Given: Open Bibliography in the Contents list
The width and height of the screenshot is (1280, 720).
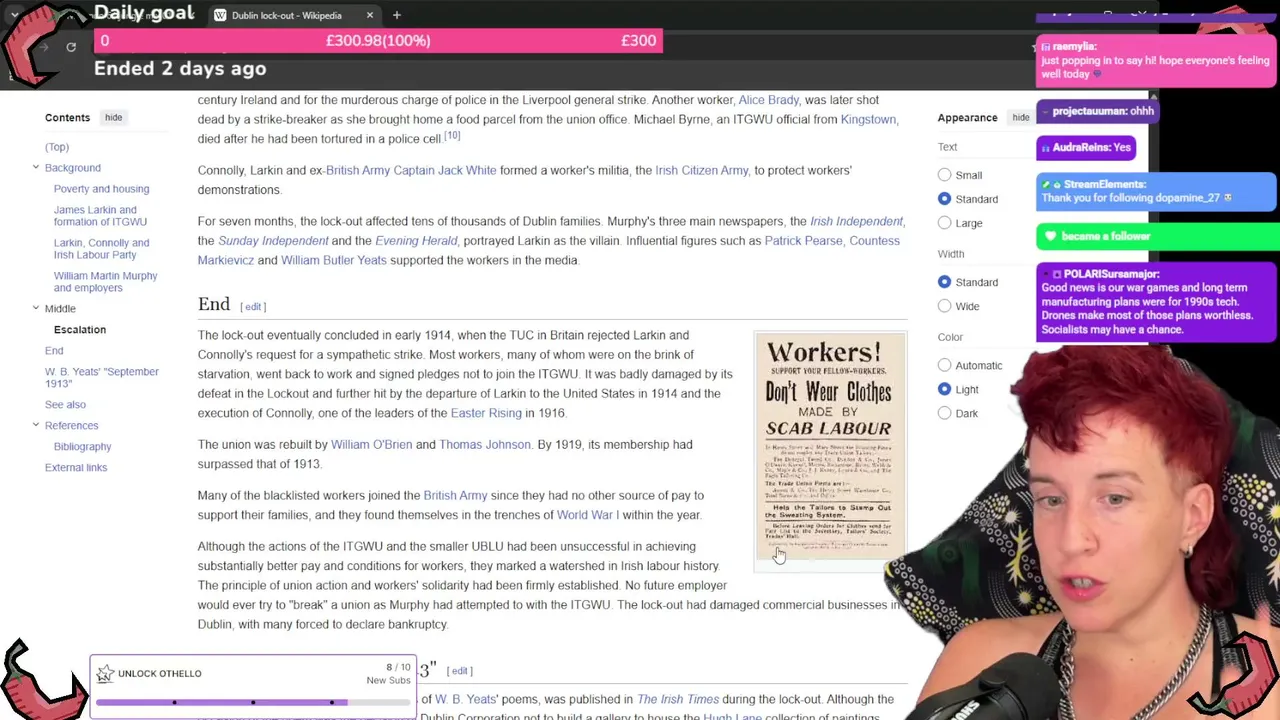Looking at the screenshot, I should coord(83,447).
